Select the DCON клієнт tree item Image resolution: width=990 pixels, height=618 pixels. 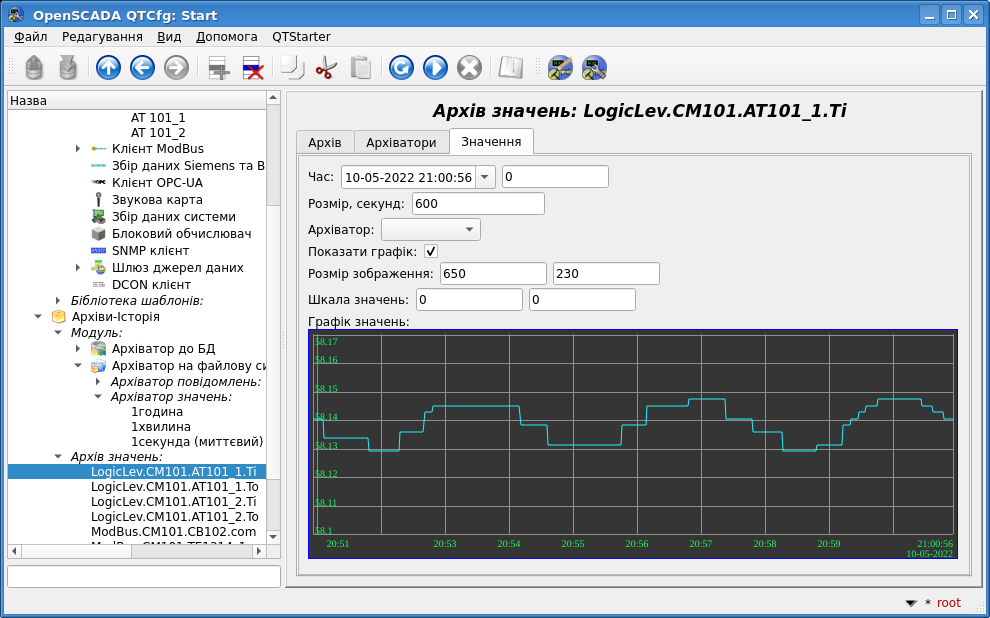click(x=152, y=285)
